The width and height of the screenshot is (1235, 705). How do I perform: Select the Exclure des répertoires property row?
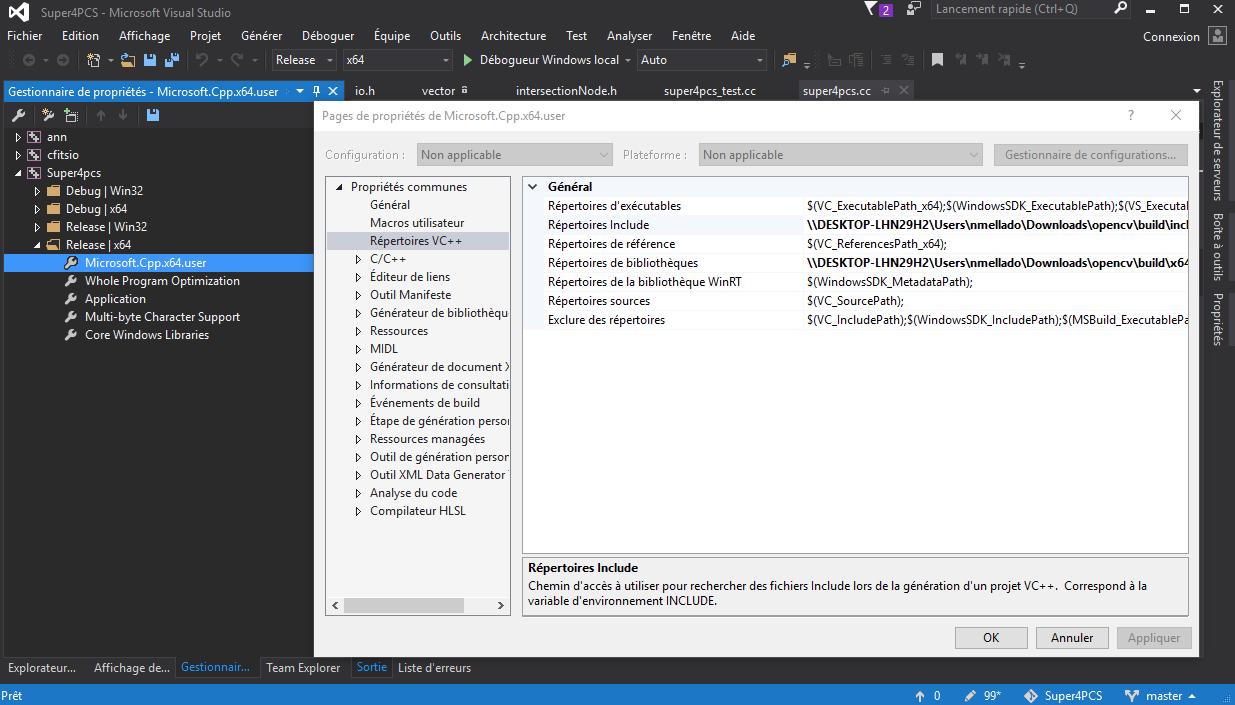point(855,320)
